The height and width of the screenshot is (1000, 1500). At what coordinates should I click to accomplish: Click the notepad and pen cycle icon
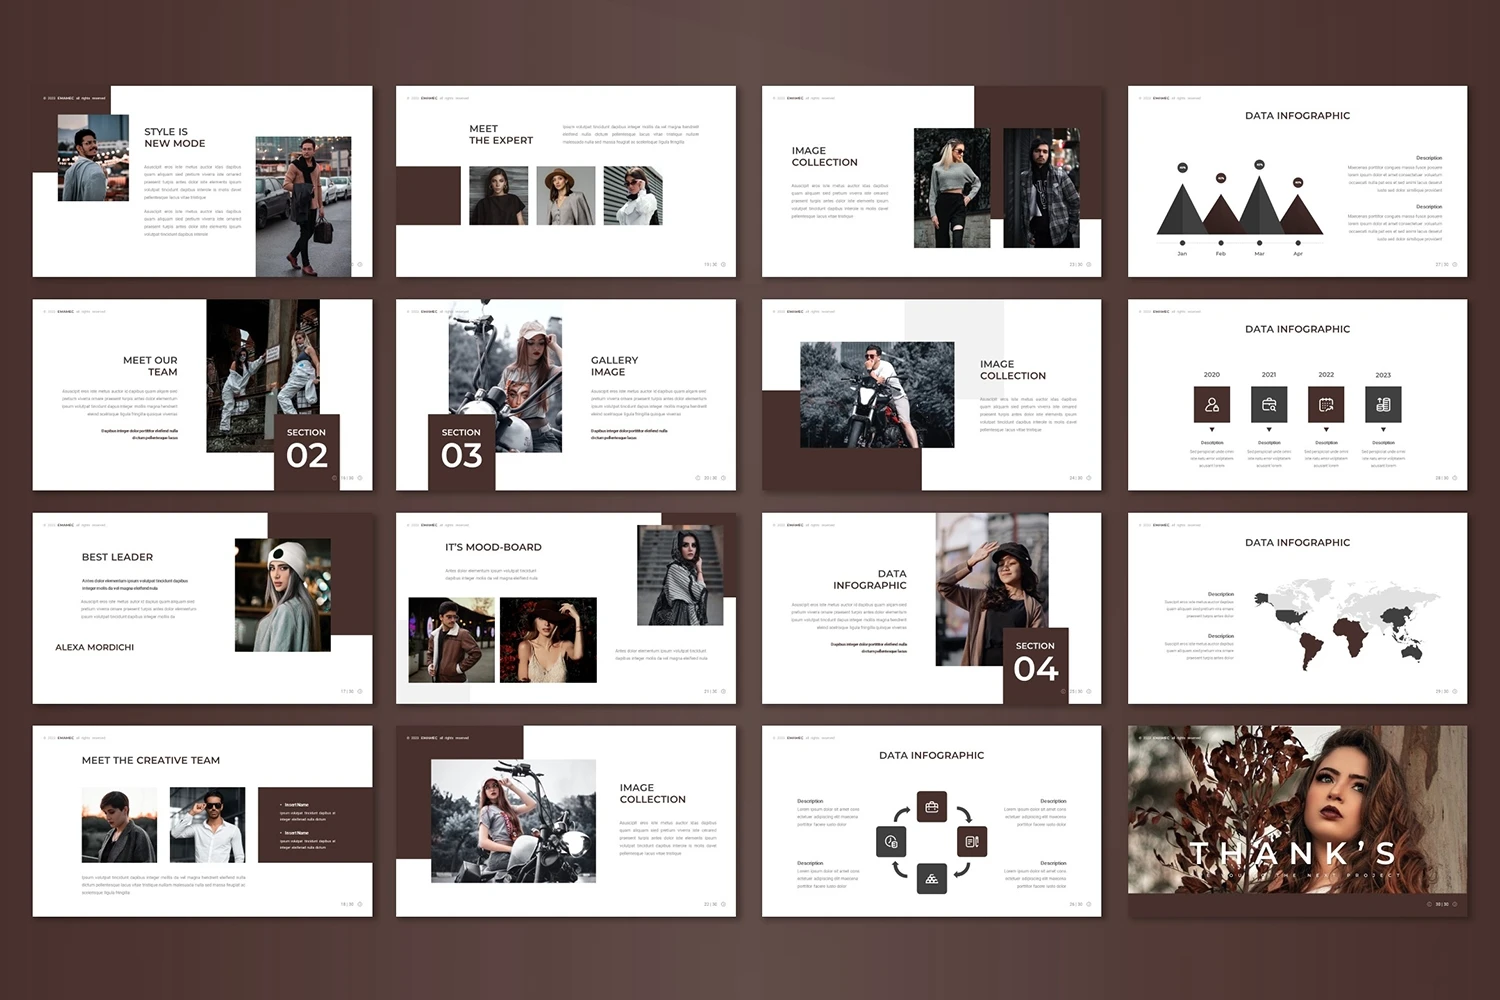(x=971, y=842)
